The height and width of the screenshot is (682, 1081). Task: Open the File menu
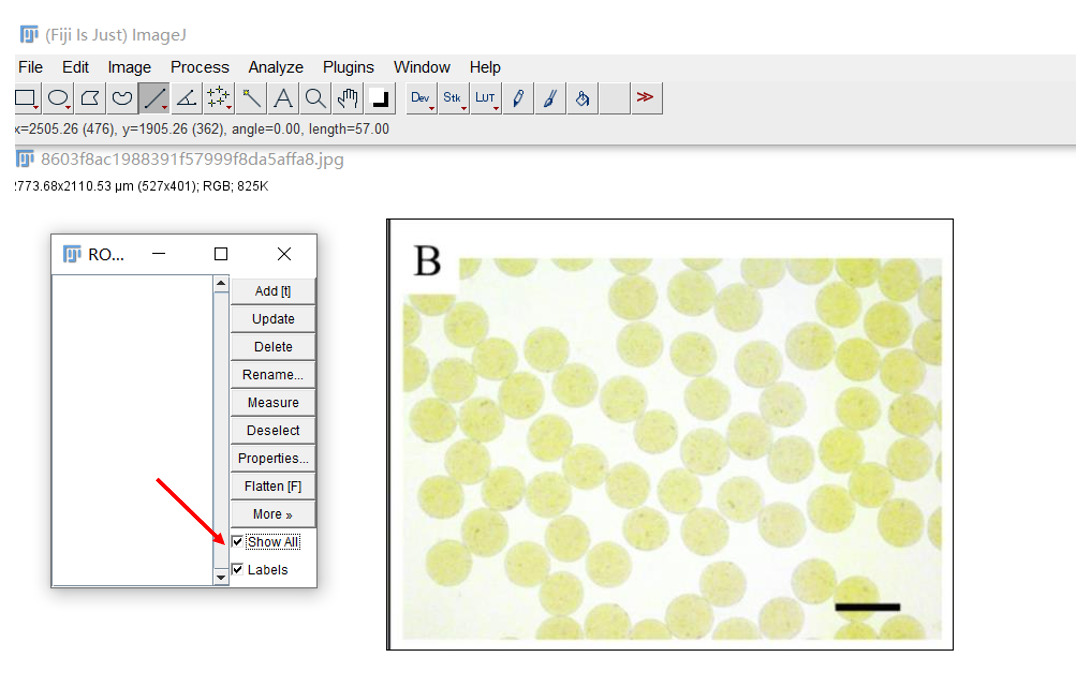pos(30,67)
